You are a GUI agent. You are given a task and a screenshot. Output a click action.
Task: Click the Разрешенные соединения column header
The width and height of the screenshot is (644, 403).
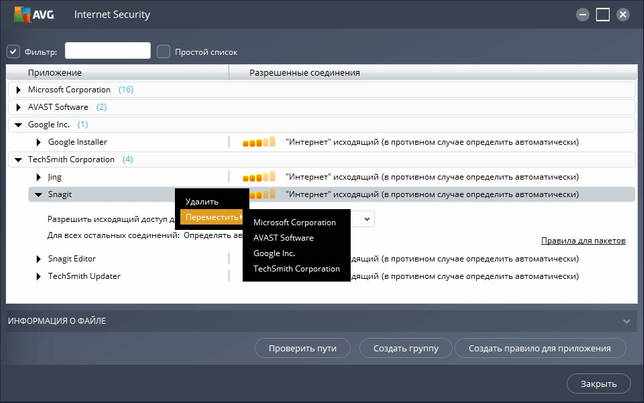pyautogui.click(x=433, y=73)
